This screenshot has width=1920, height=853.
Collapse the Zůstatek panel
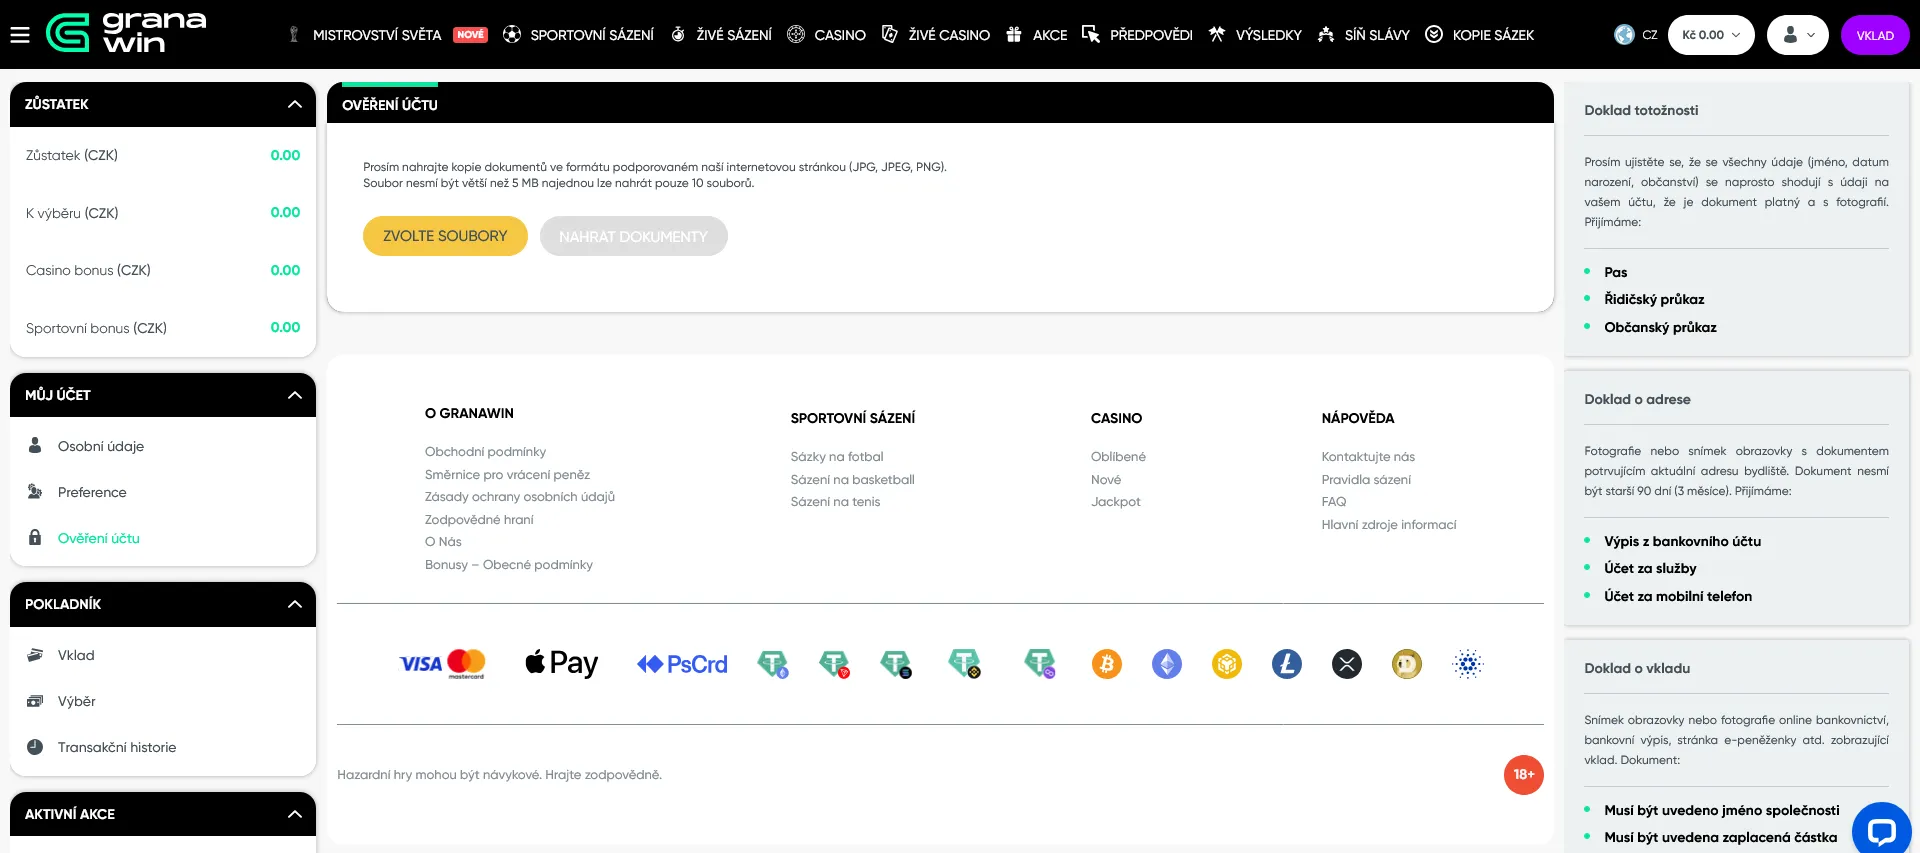coord(294,104)
